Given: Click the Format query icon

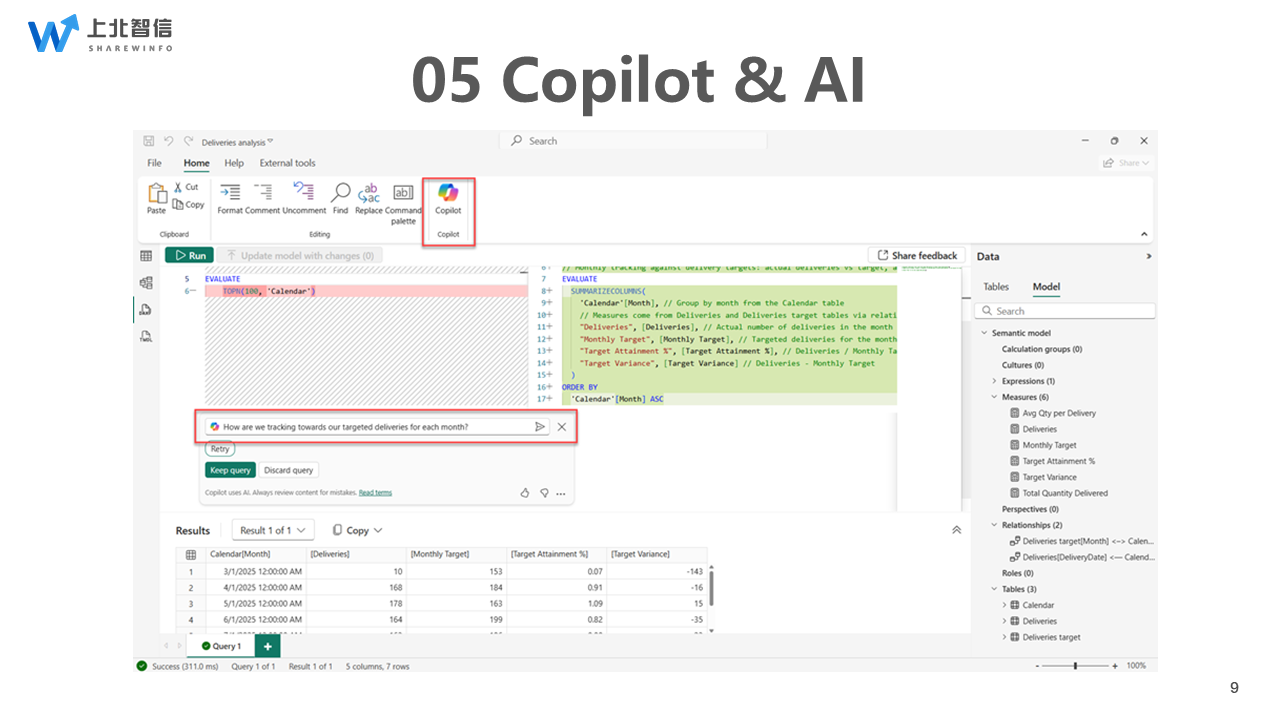Looking at the screenshot, I should [230, 192].
